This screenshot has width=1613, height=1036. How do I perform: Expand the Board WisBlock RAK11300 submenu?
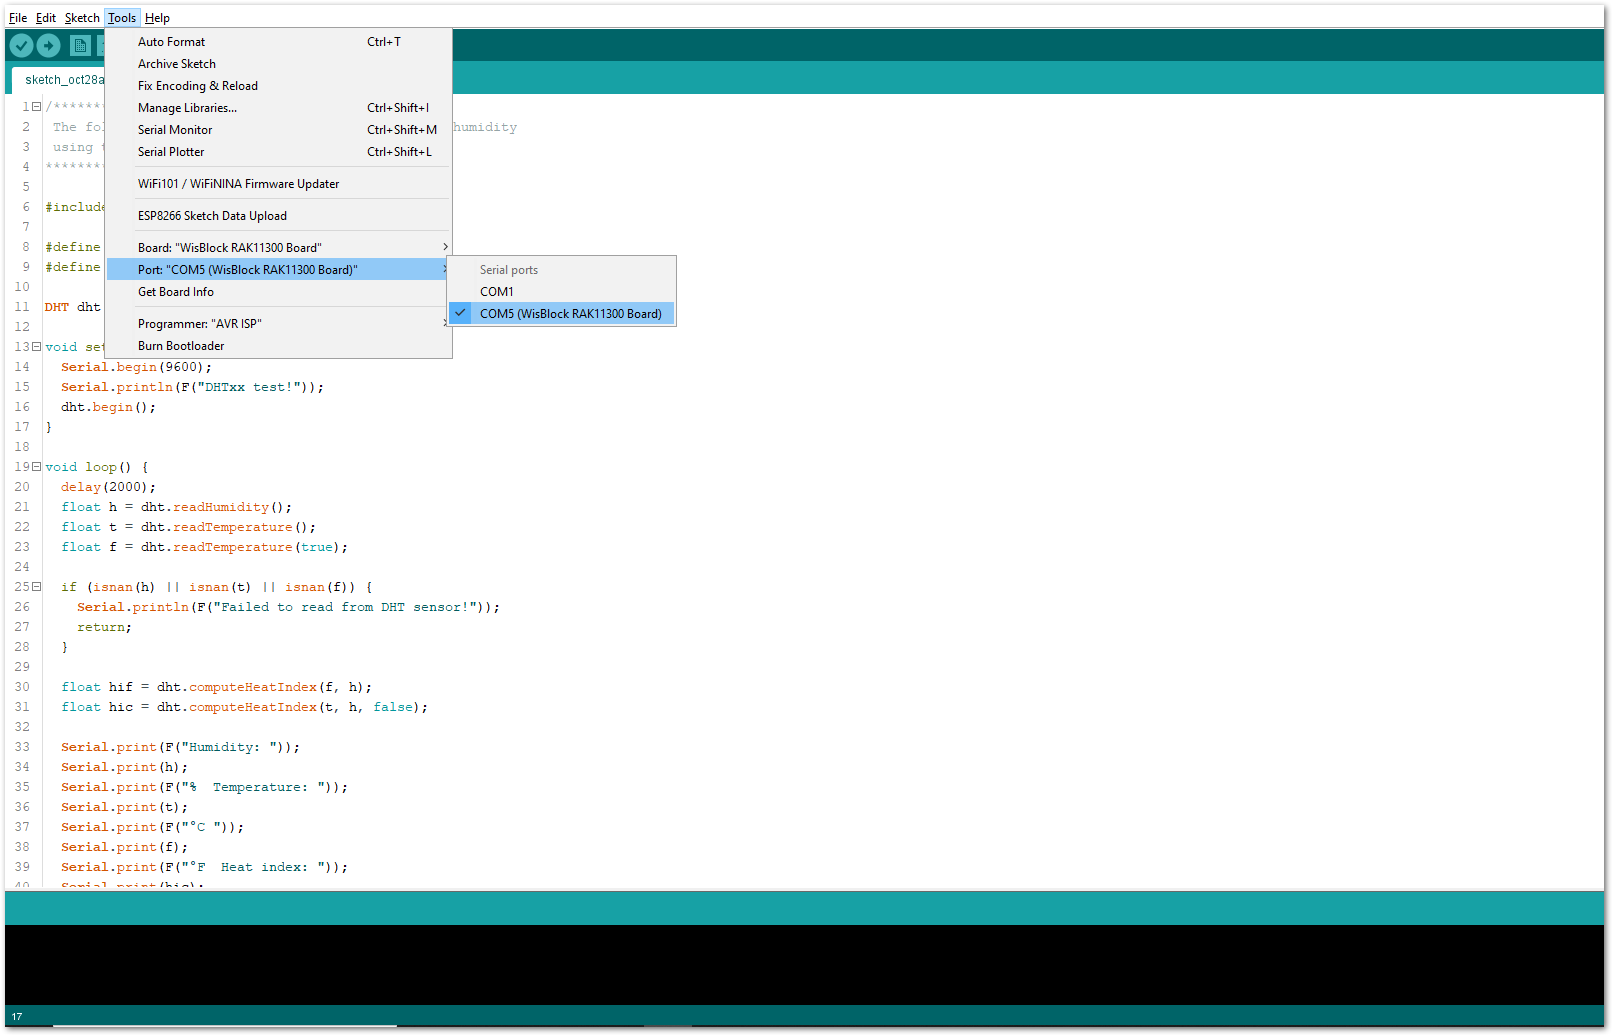(x=279, y=248)
